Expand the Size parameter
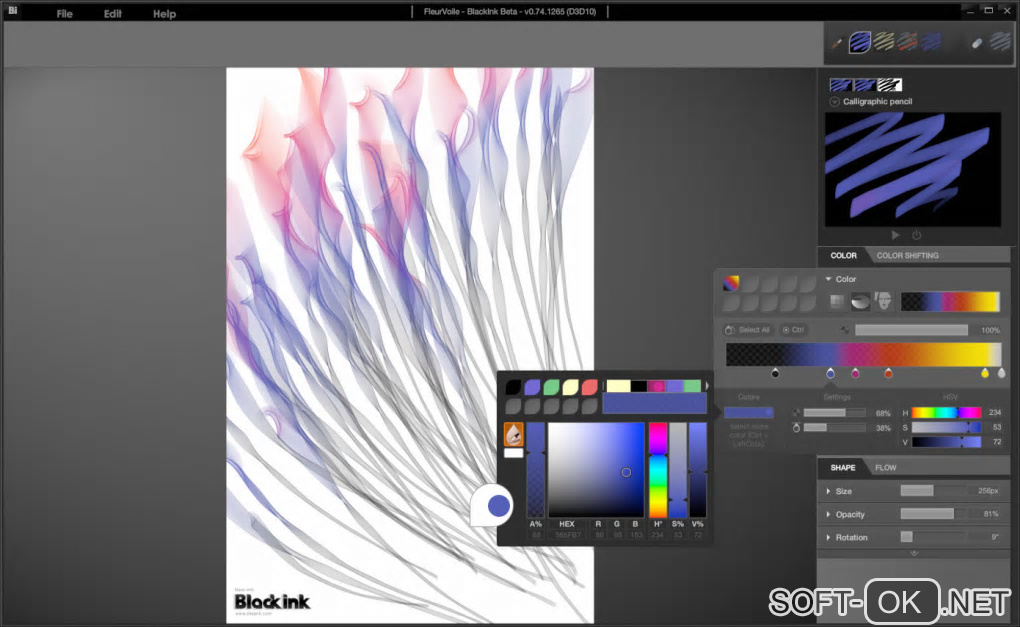 [x=828, y=491]
